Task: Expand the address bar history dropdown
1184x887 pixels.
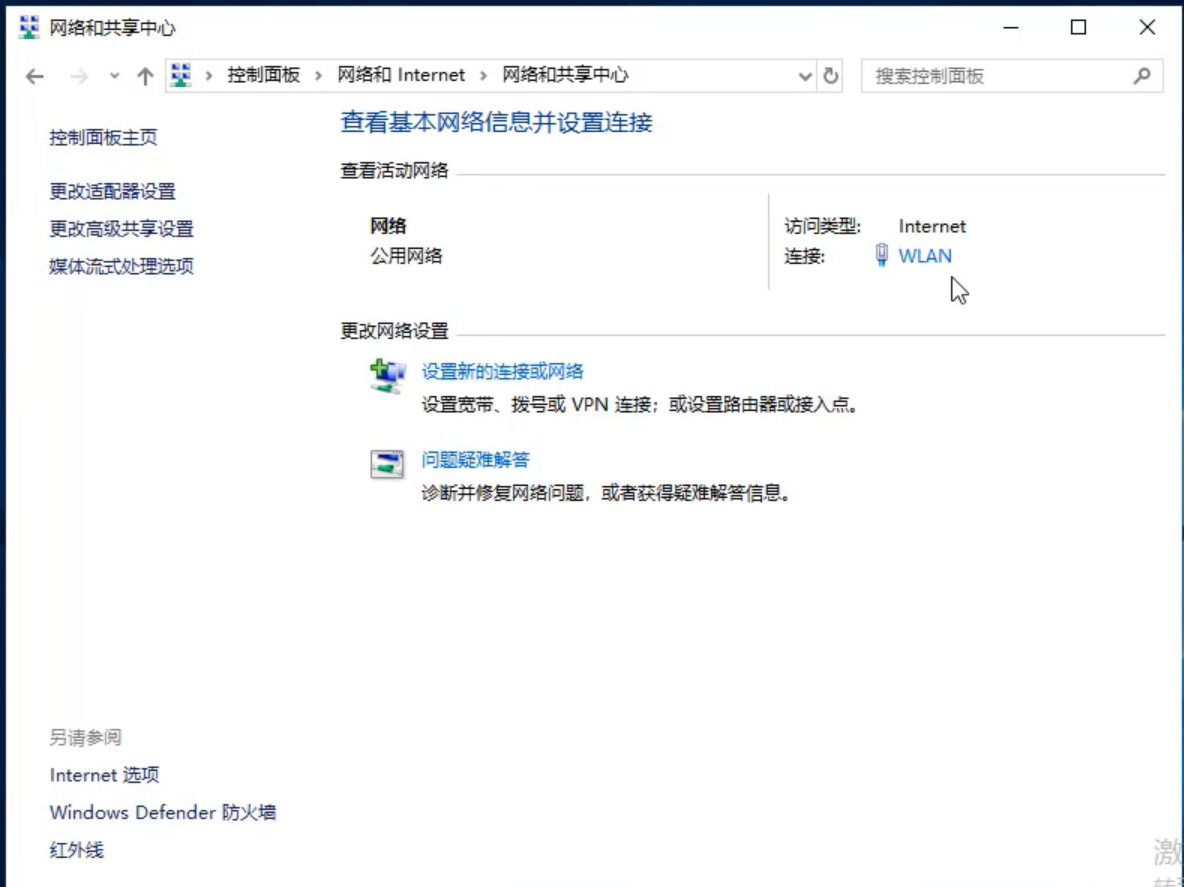Action: [x=805, y=76]
